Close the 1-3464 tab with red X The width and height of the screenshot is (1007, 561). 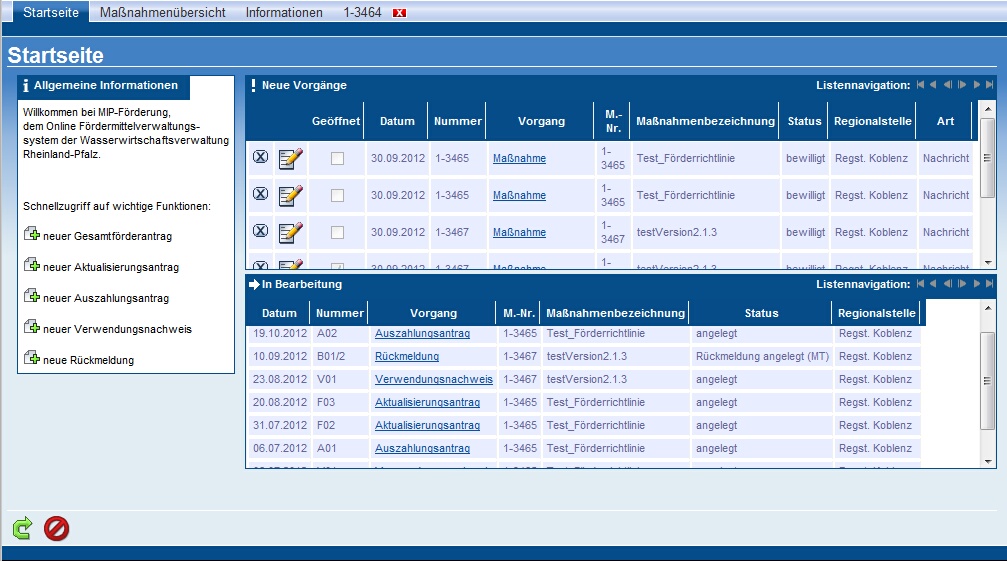(x=399, y=13)
